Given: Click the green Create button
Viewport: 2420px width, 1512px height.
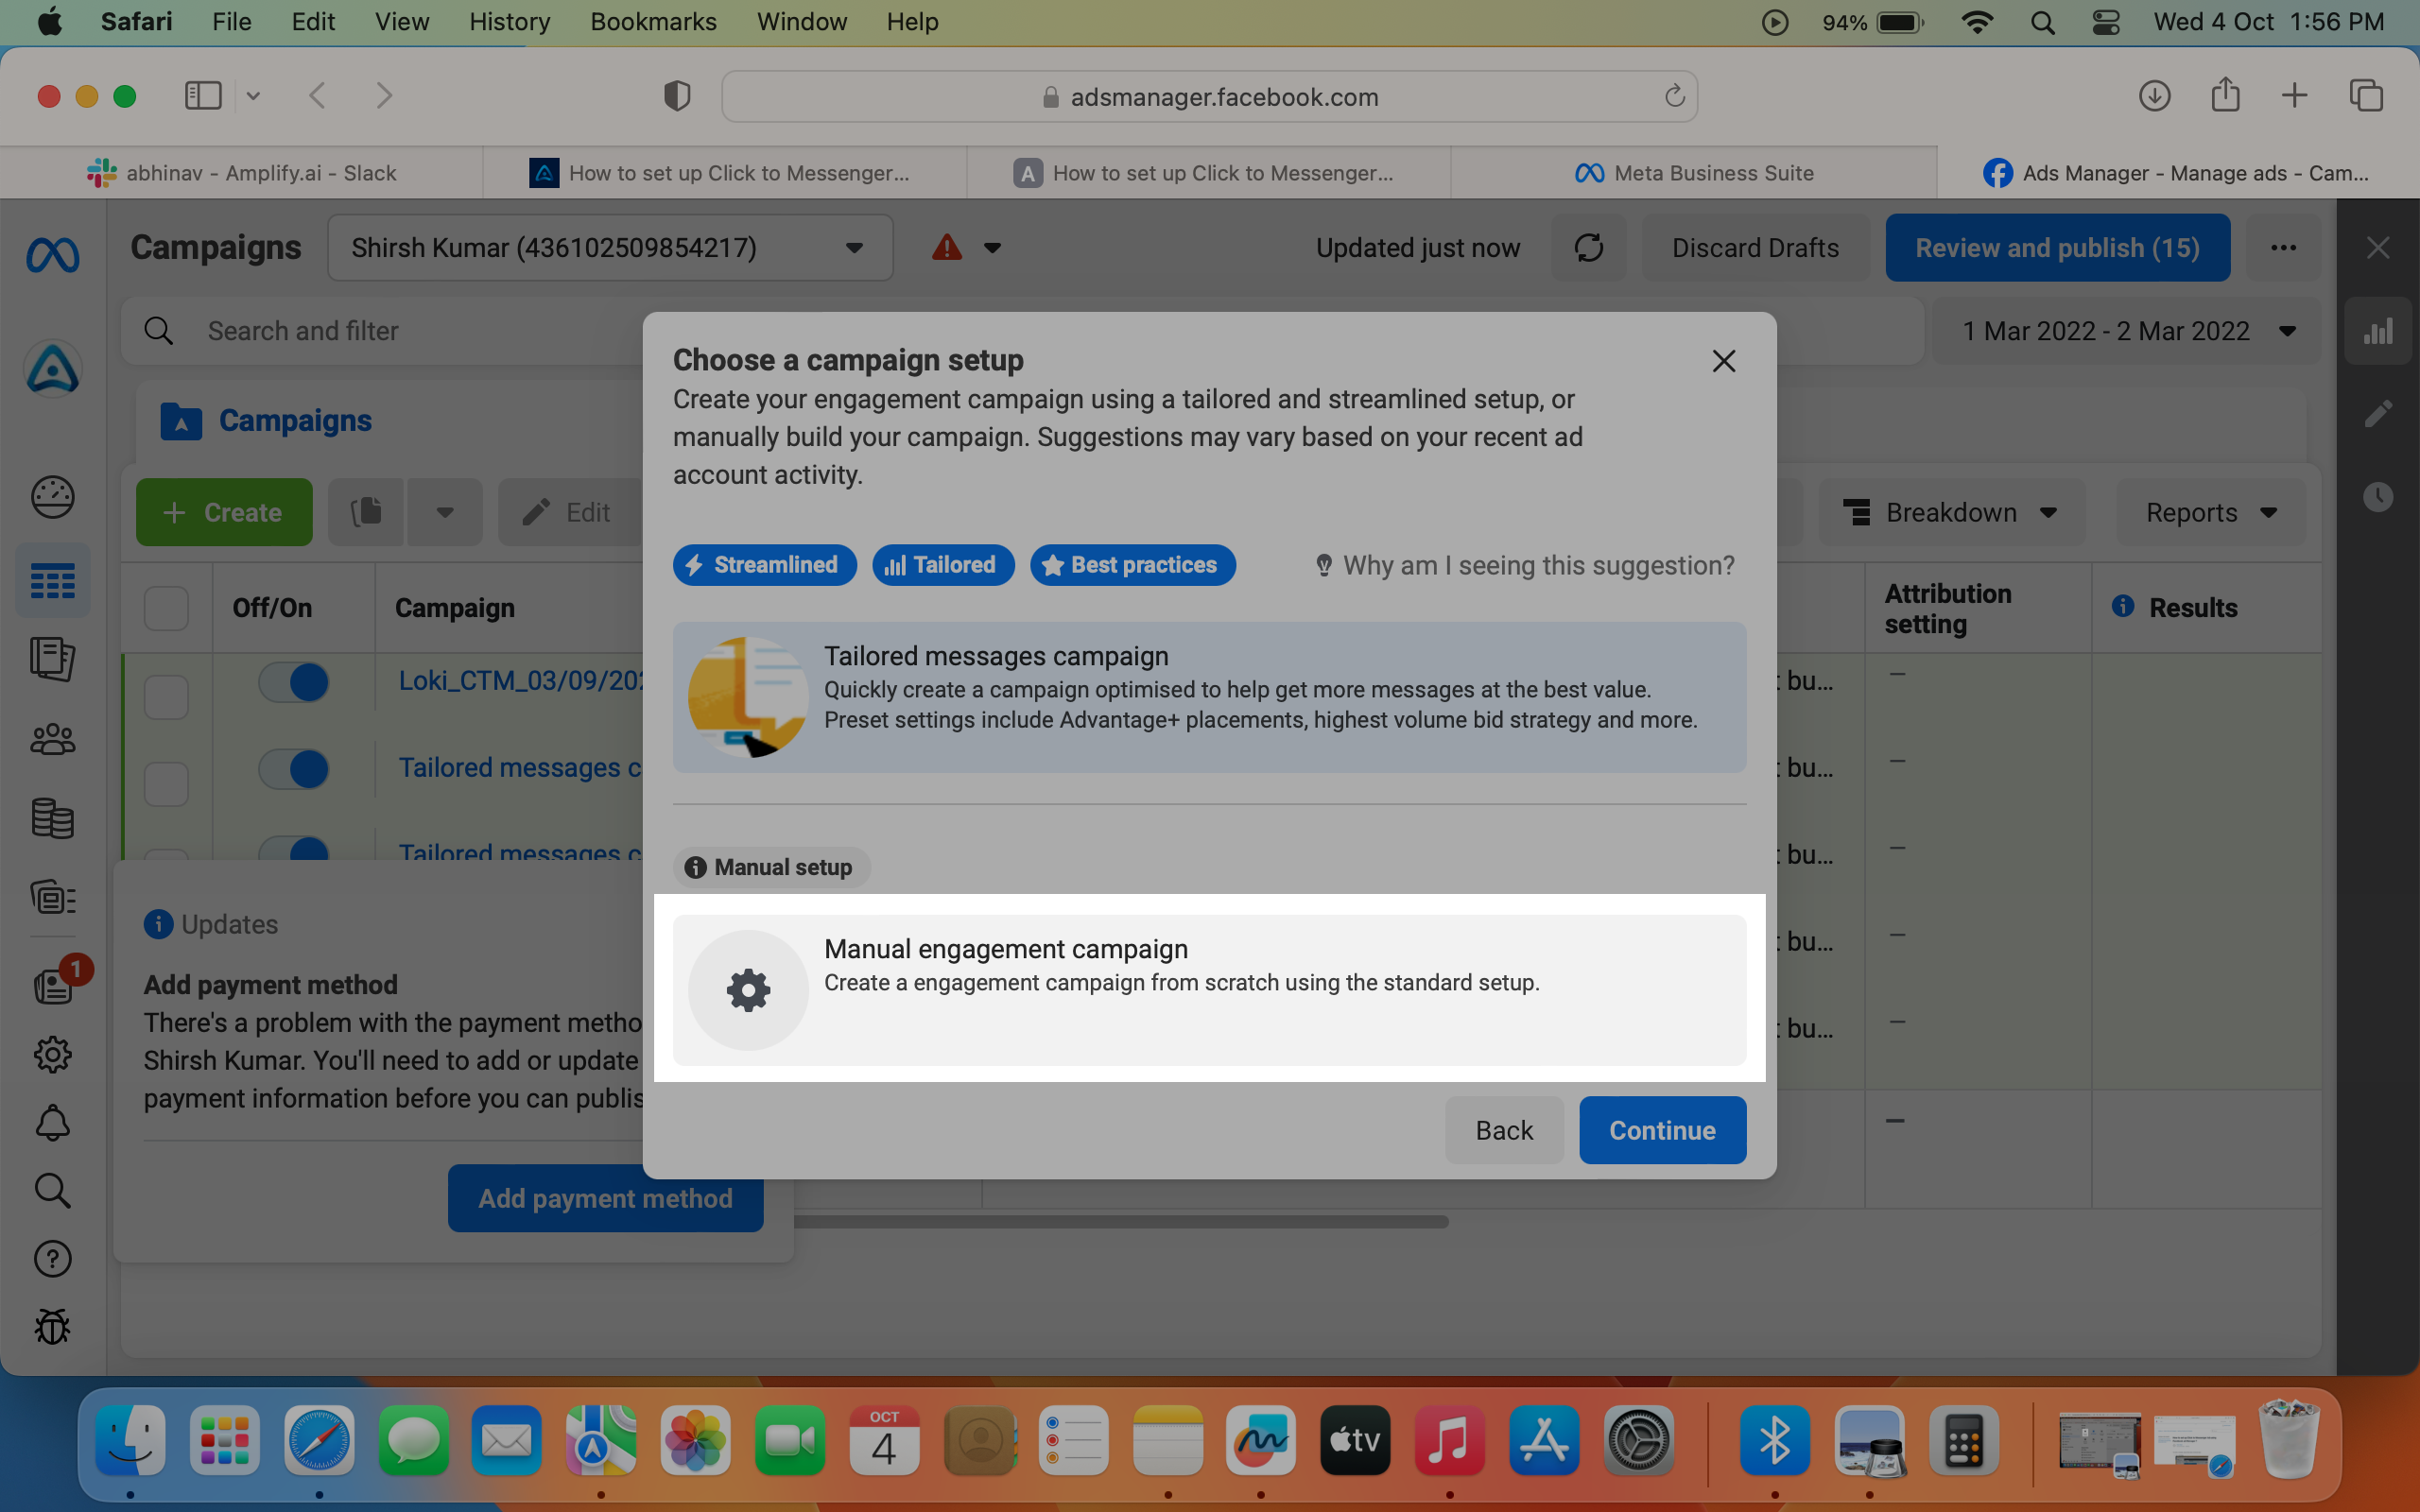Looking at the screenshot, I should (224, 512).
